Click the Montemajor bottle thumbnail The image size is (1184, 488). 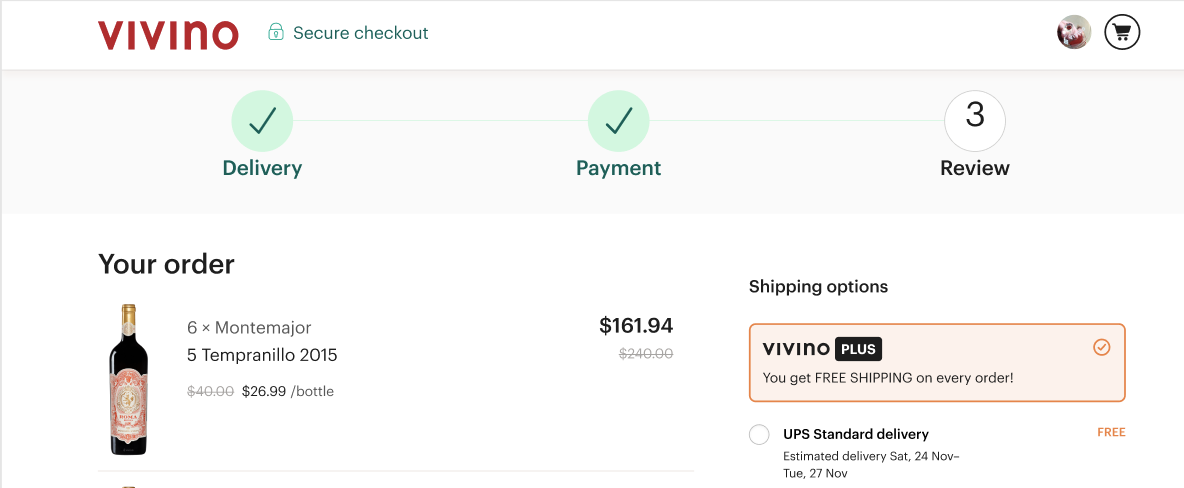[x=128, y=380]
